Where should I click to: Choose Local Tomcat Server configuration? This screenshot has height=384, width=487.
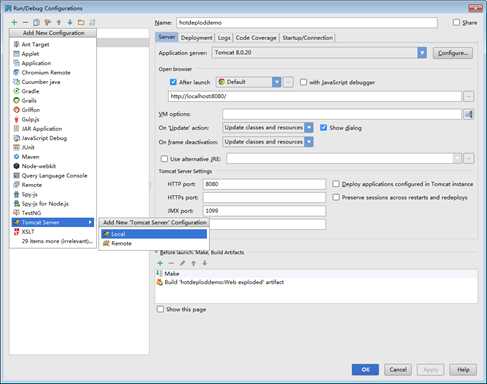[154, 234]
